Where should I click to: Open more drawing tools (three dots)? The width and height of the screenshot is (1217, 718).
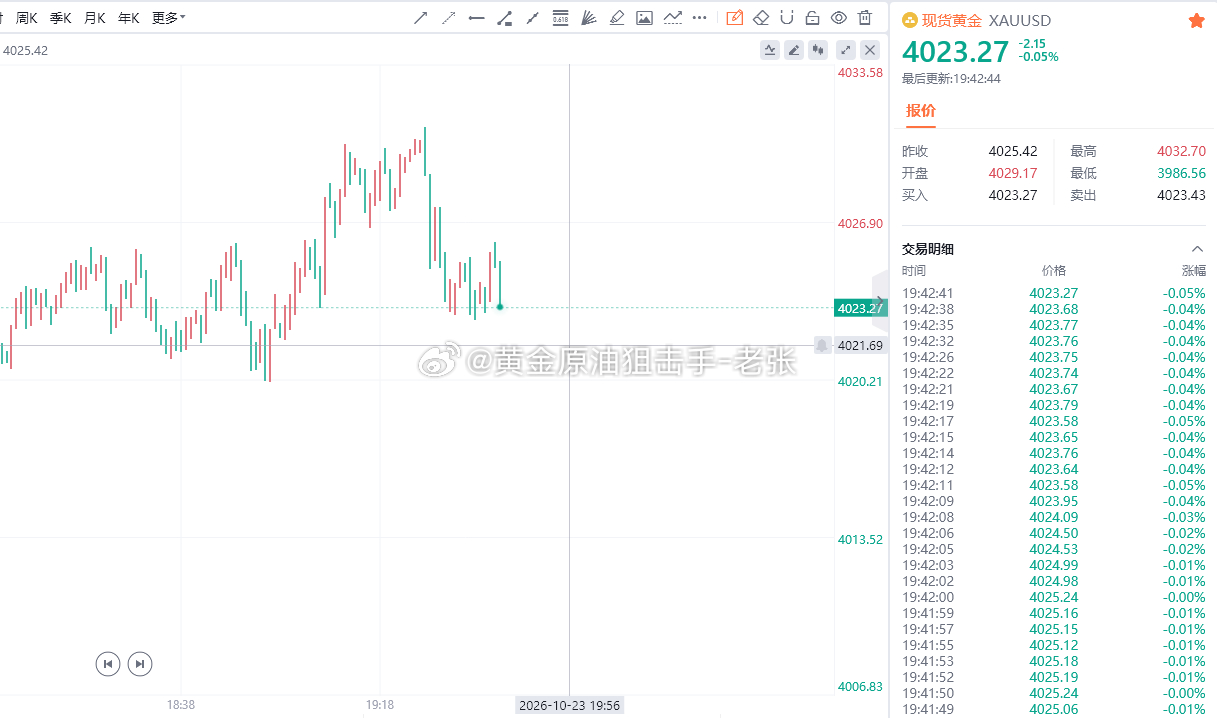click(700, 17)
